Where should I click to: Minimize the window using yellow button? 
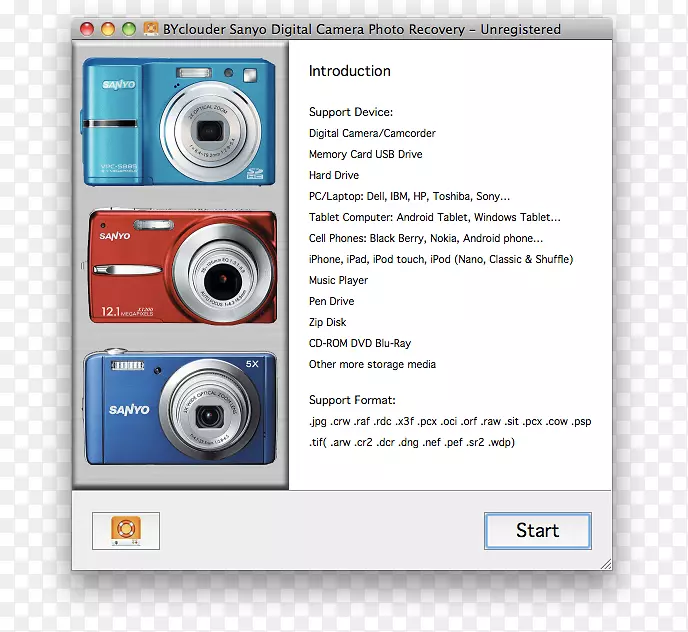(108, 29)
